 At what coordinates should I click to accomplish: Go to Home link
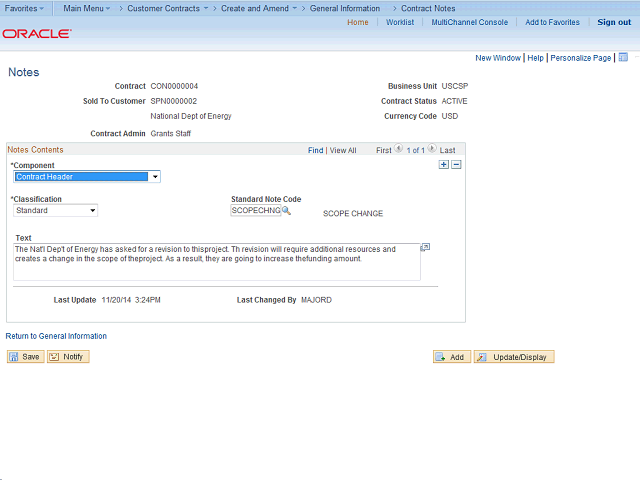point(358,22)
